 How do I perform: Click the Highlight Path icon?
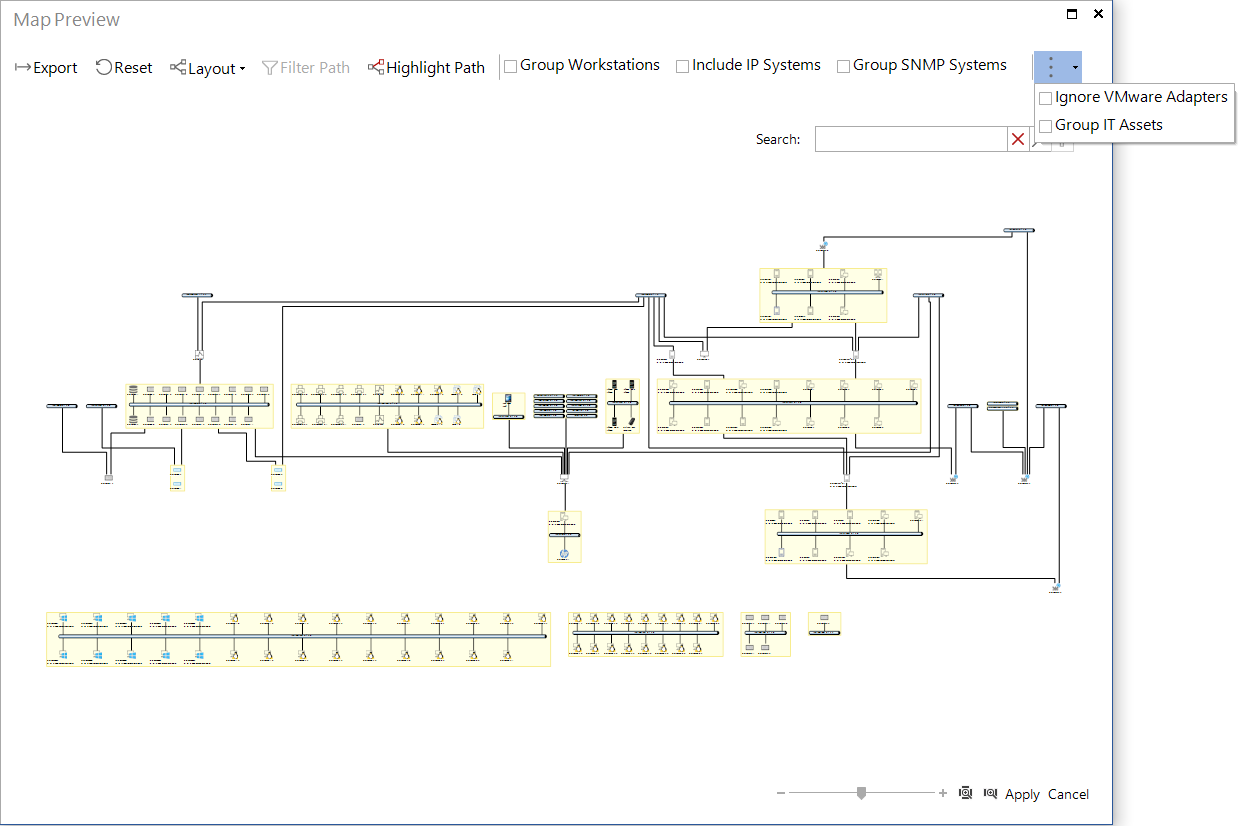coord(376,67)
